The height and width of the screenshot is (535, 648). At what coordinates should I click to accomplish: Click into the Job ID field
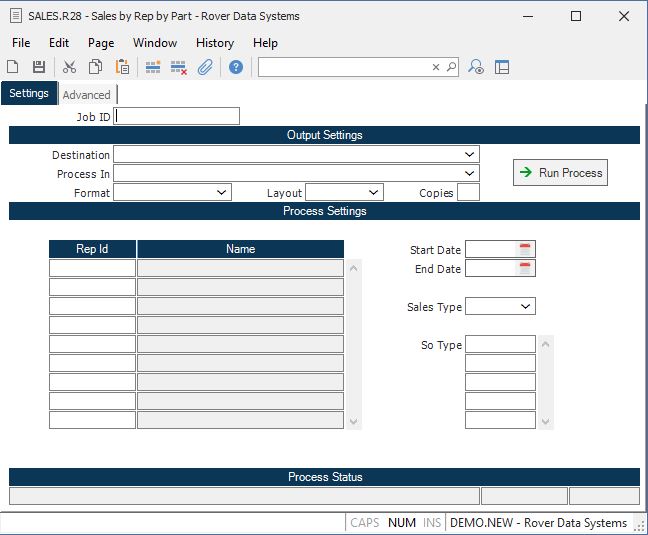(x=177, y=116)
